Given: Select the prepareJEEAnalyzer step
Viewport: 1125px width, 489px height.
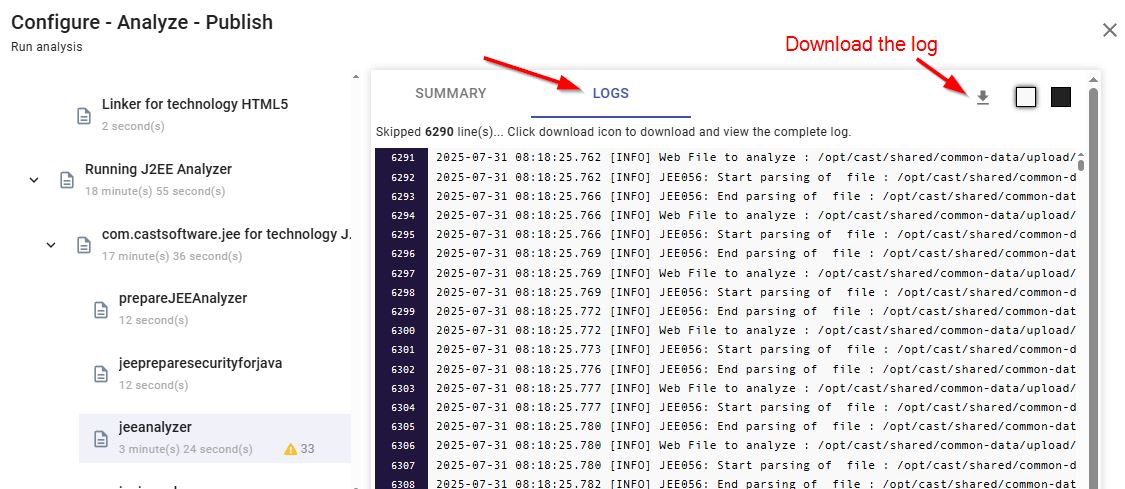Looking at the screenshot, I should point(182,298).
